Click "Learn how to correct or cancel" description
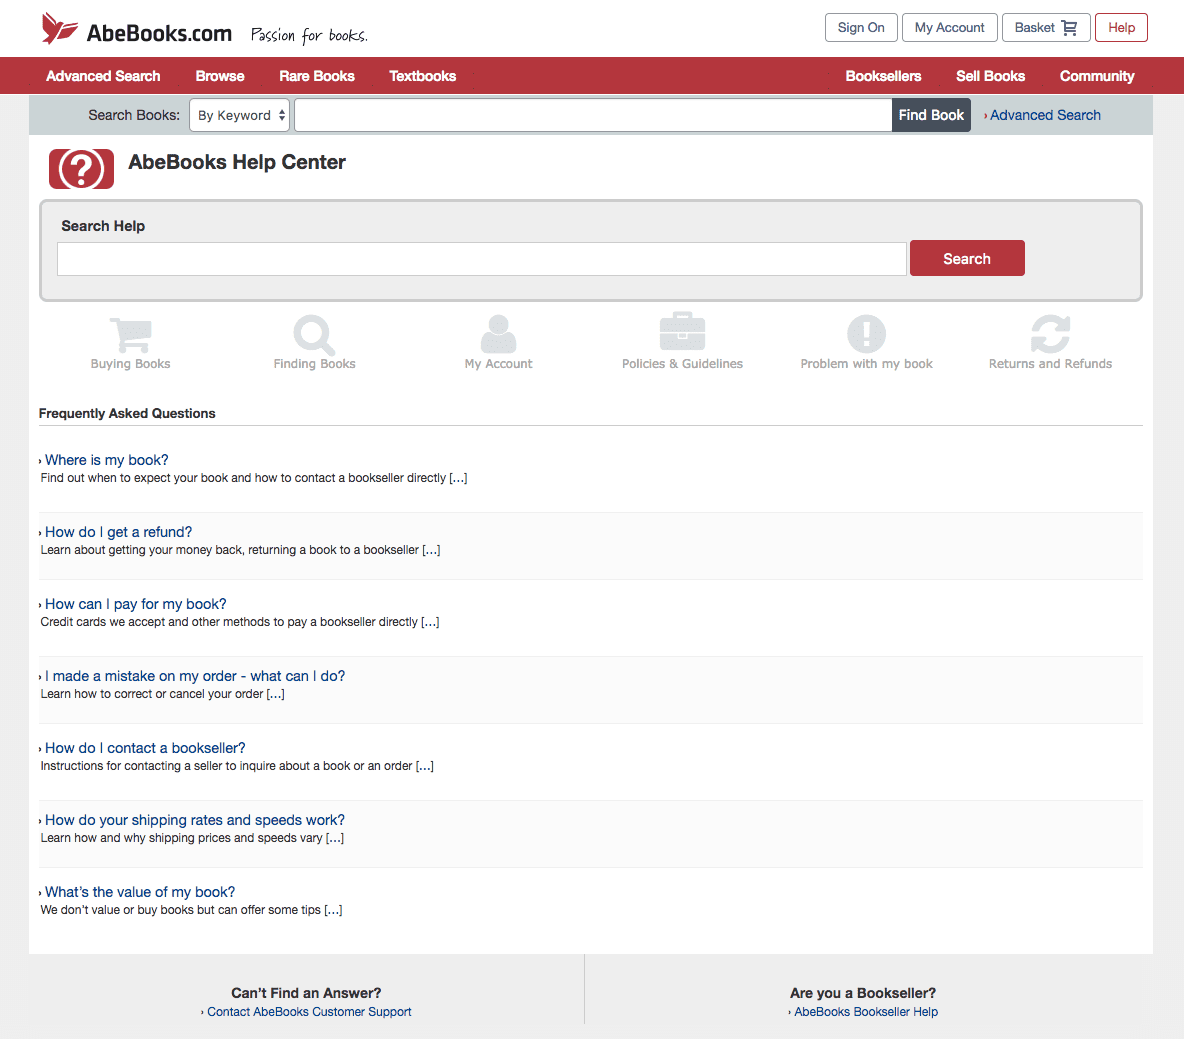Image resolution: width=1184 pixels, height=1039 pixels. (162, 694)
